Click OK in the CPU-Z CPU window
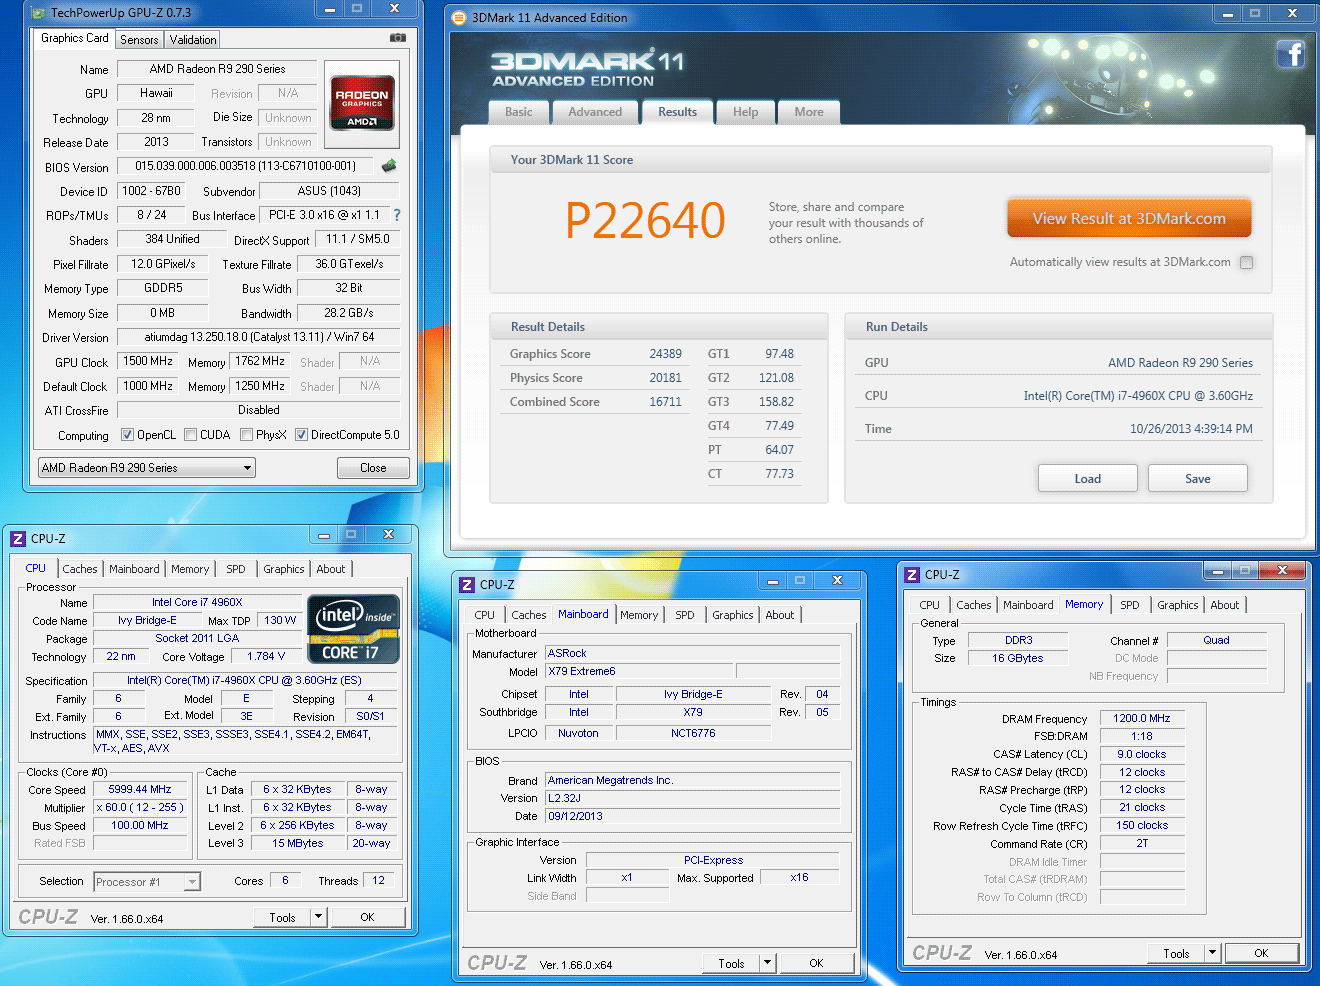The width and height of the screenshot is (1320, 986). (367, 917)
